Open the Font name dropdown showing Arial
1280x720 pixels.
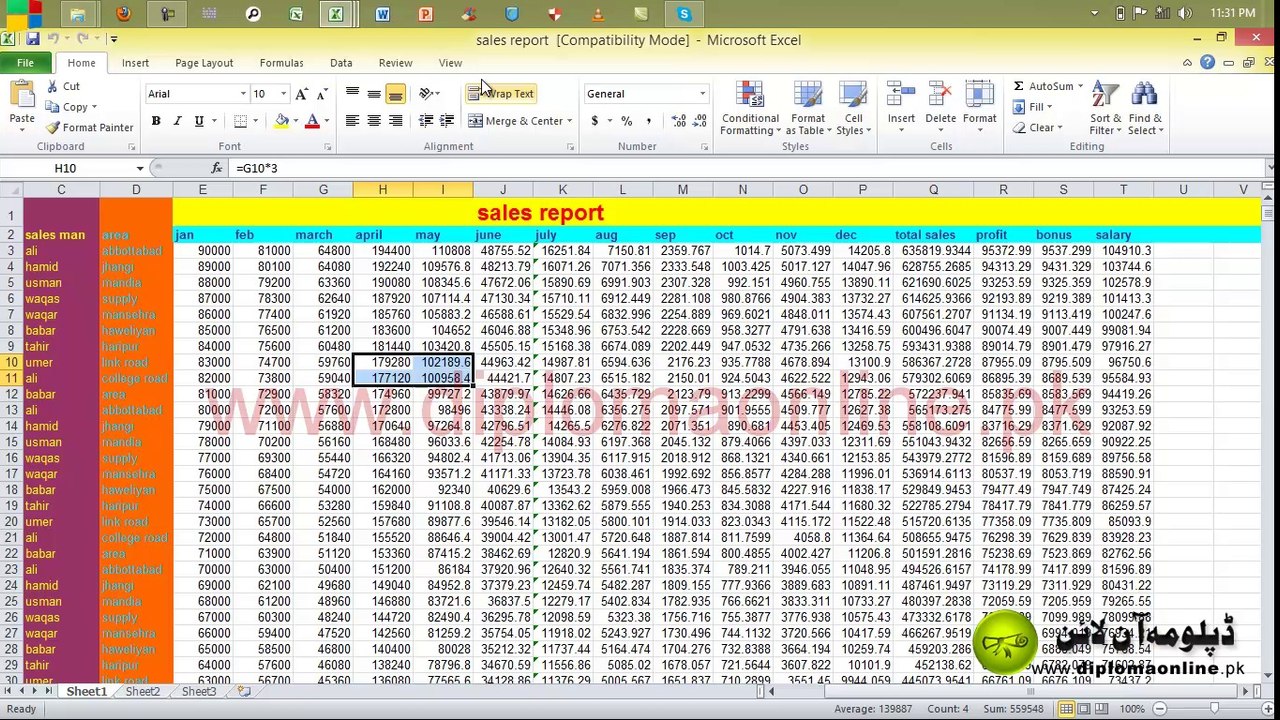point(243,94)
